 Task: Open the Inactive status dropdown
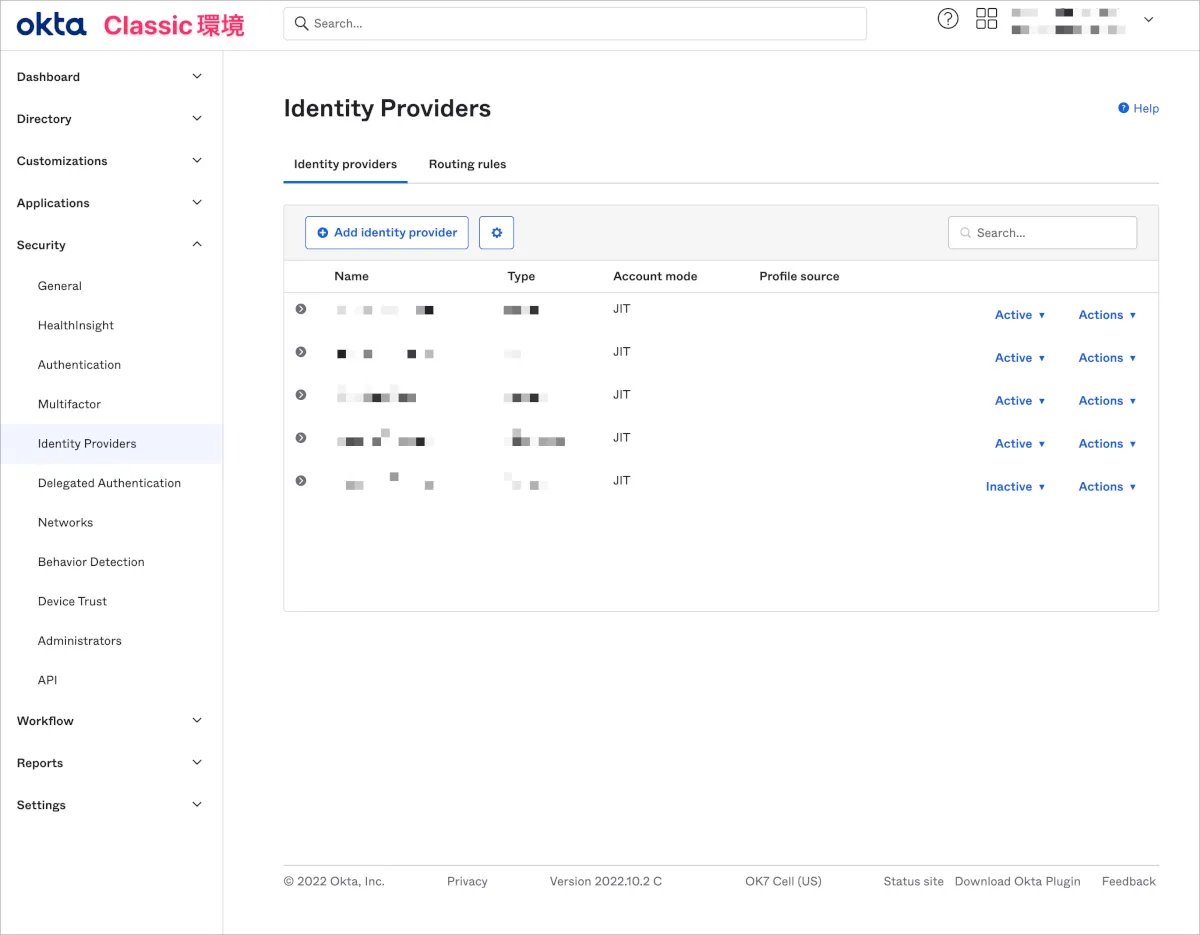point(1015,487)
